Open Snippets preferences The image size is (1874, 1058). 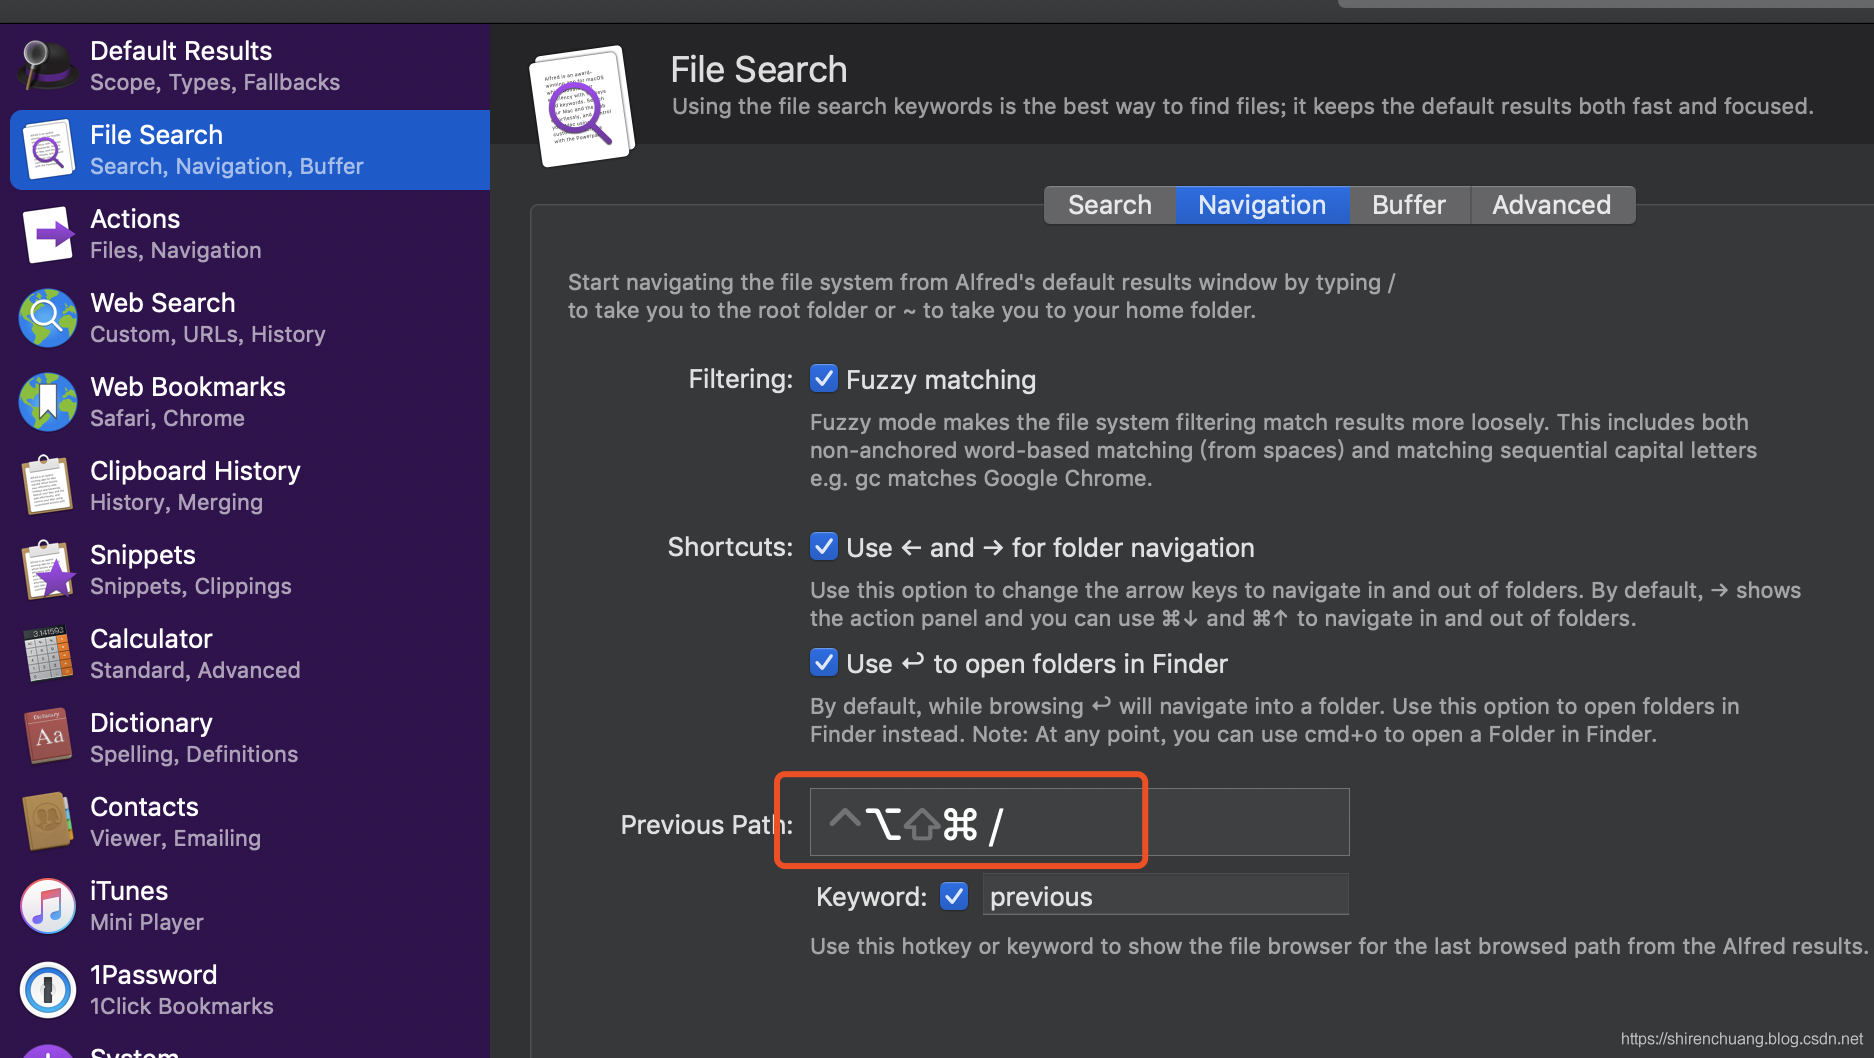(x=250, y=570)
